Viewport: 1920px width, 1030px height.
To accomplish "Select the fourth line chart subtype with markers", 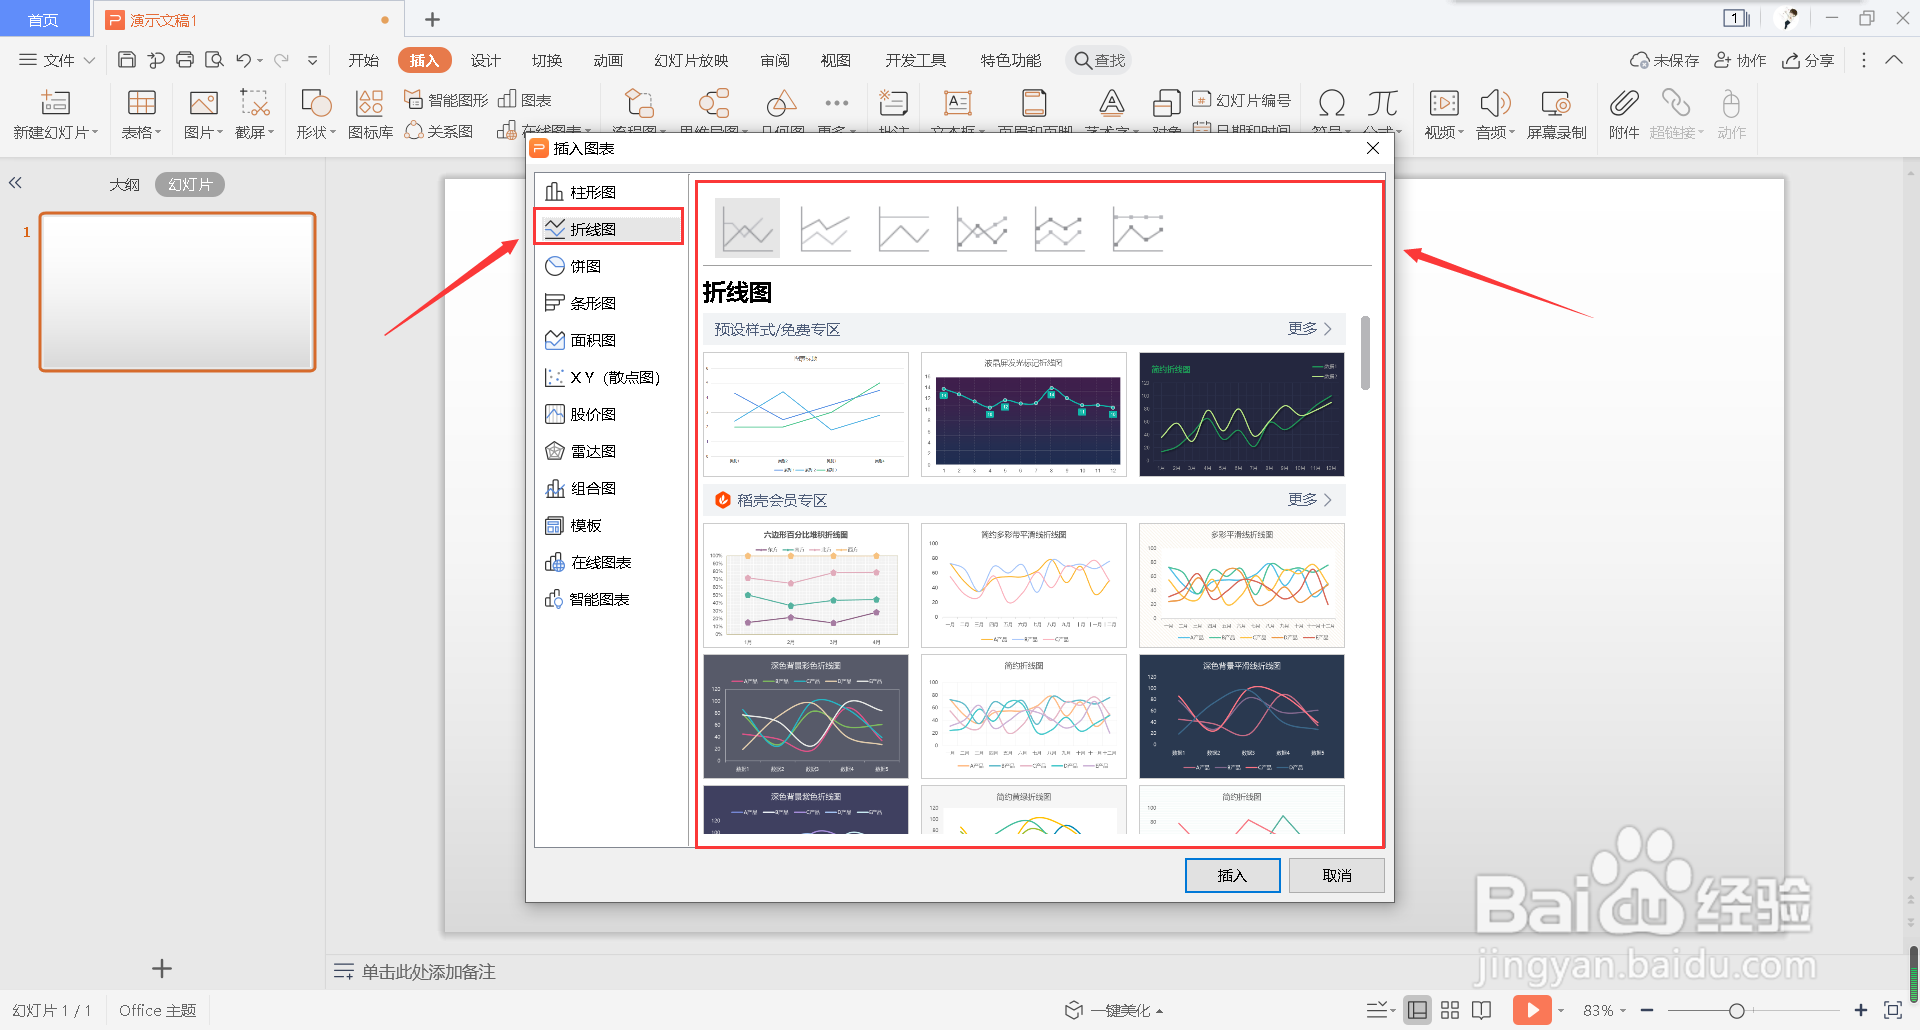I will click(x=981, y=230).
